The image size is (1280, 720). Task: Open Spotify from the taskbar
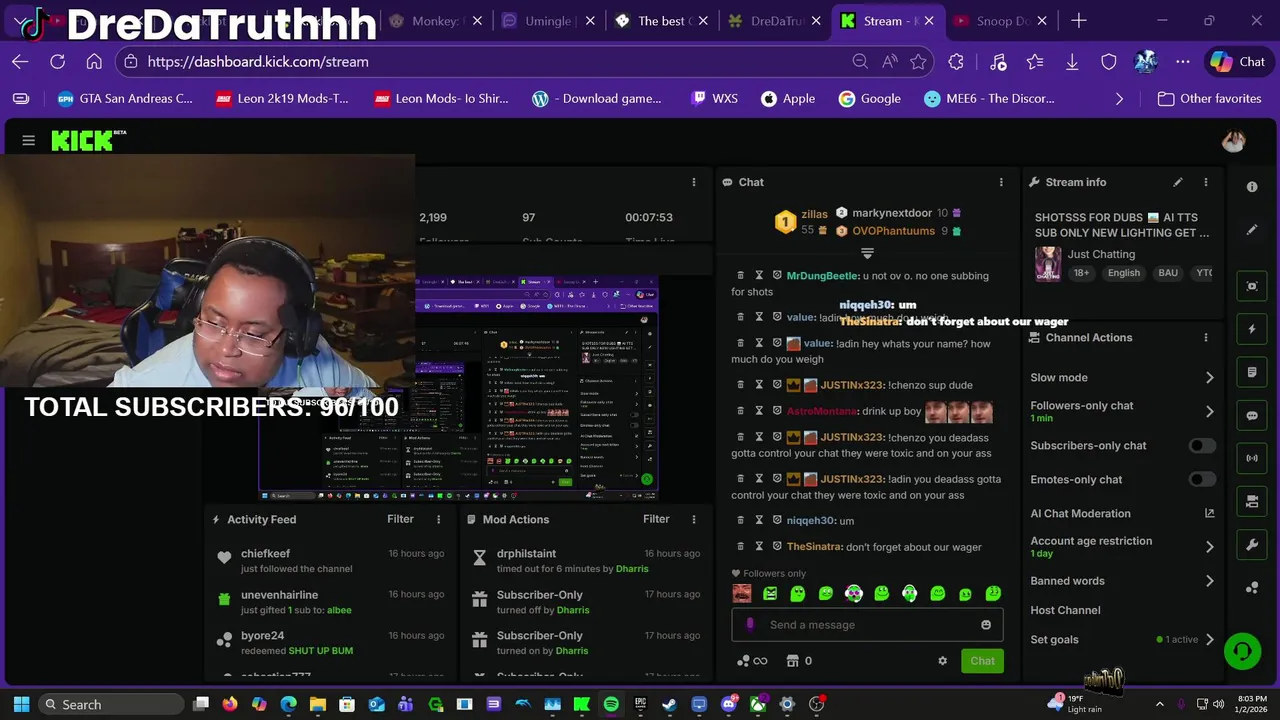click(611, 704)
